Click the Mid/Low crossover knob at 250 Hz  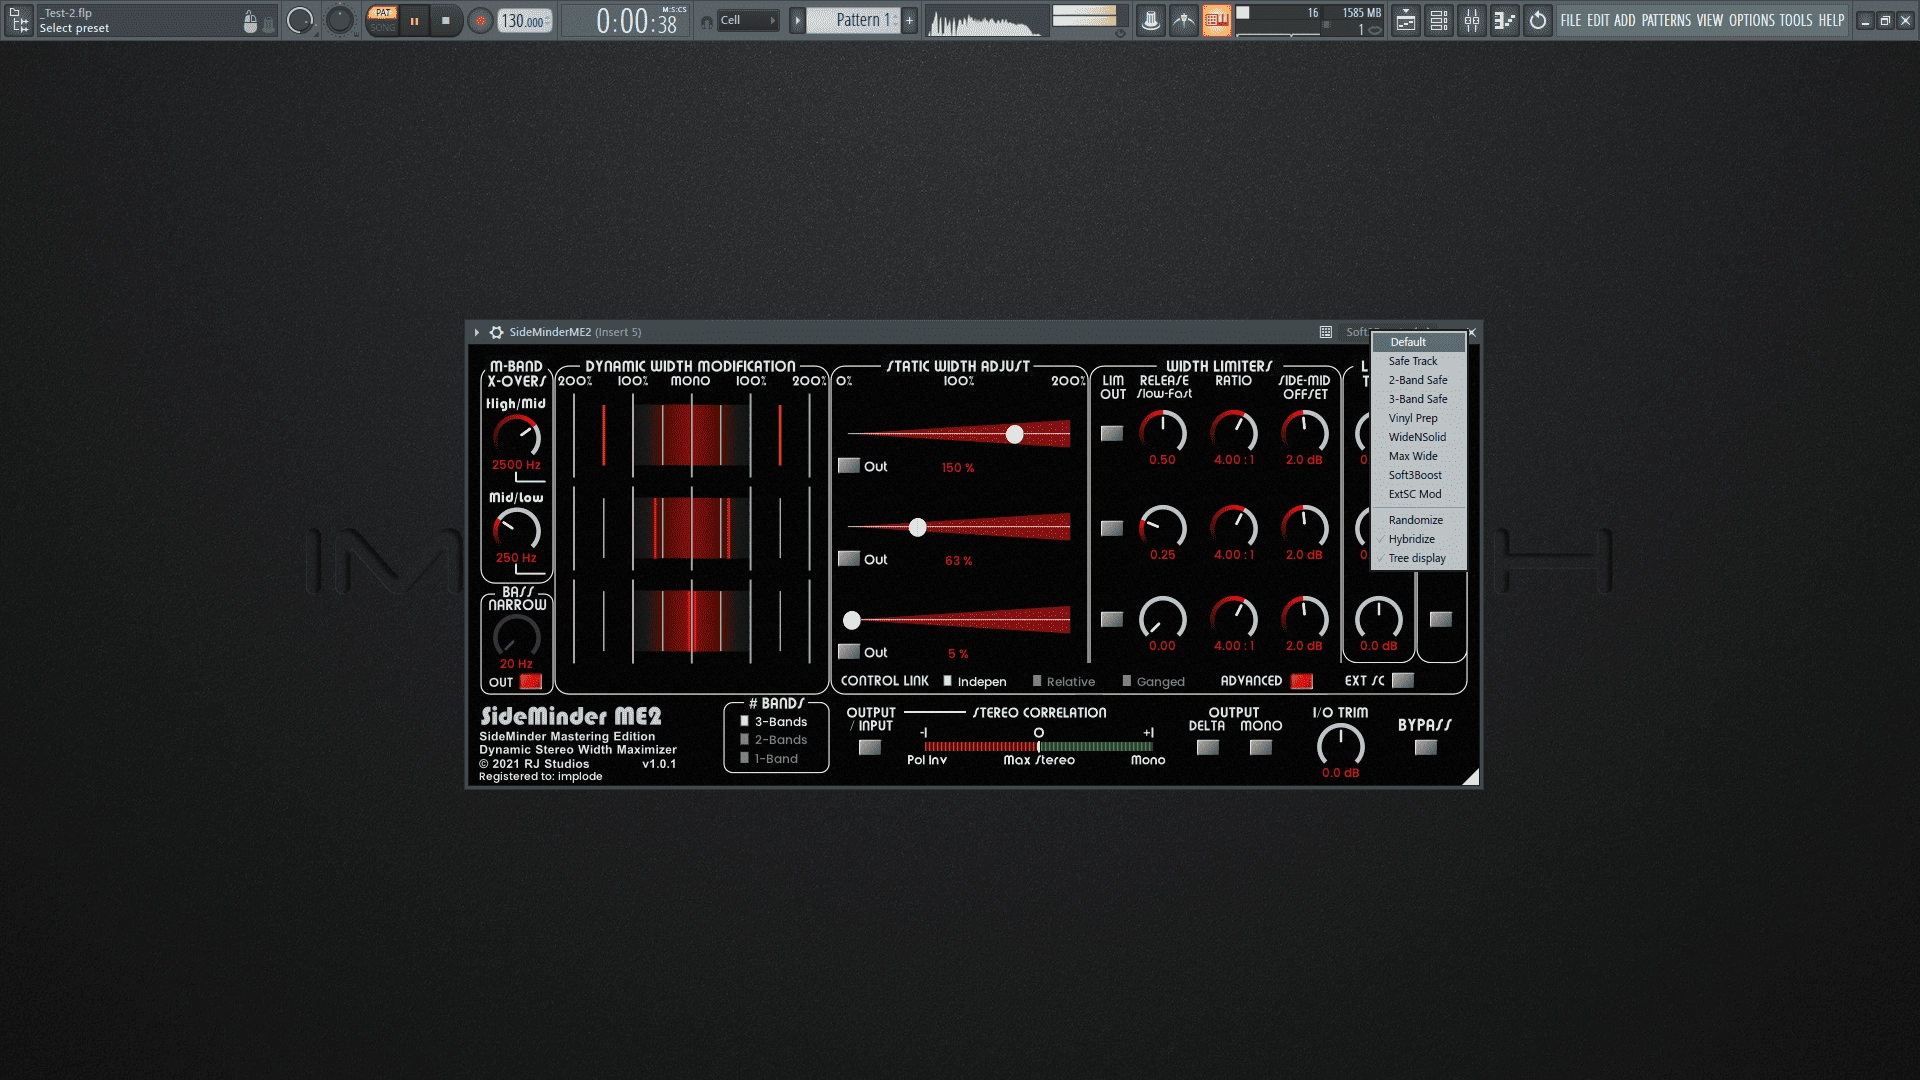coord(516,529)
